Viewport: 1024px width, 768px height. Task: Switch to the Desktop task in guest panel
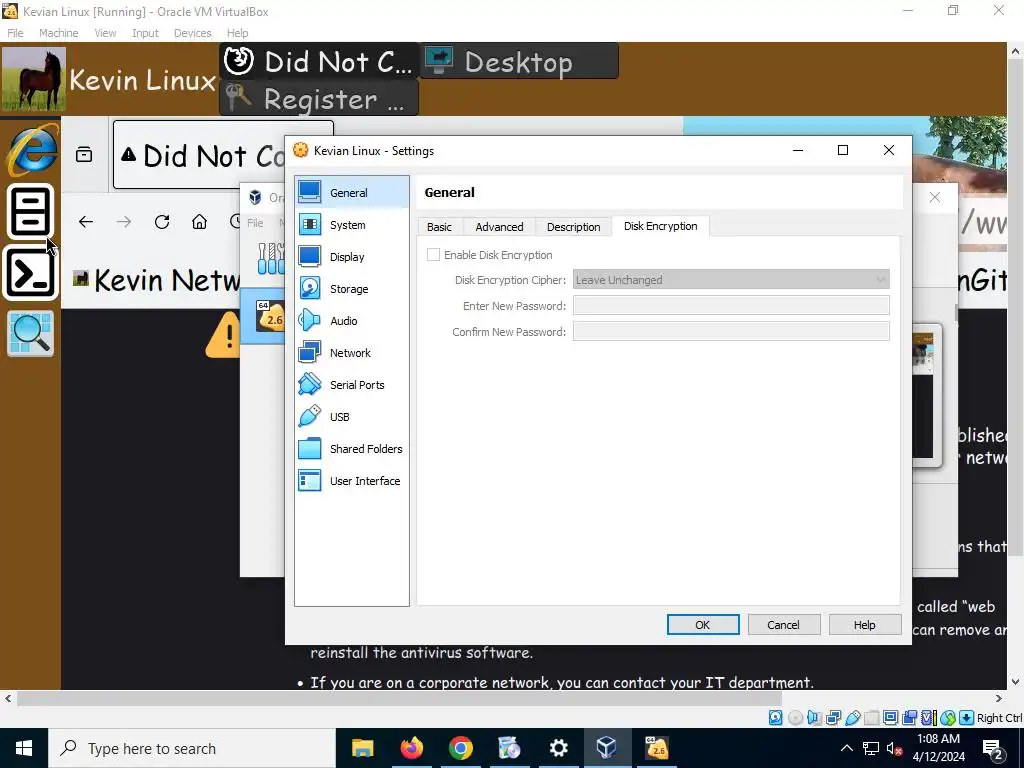pyautogui.click(x=519, y=62)
